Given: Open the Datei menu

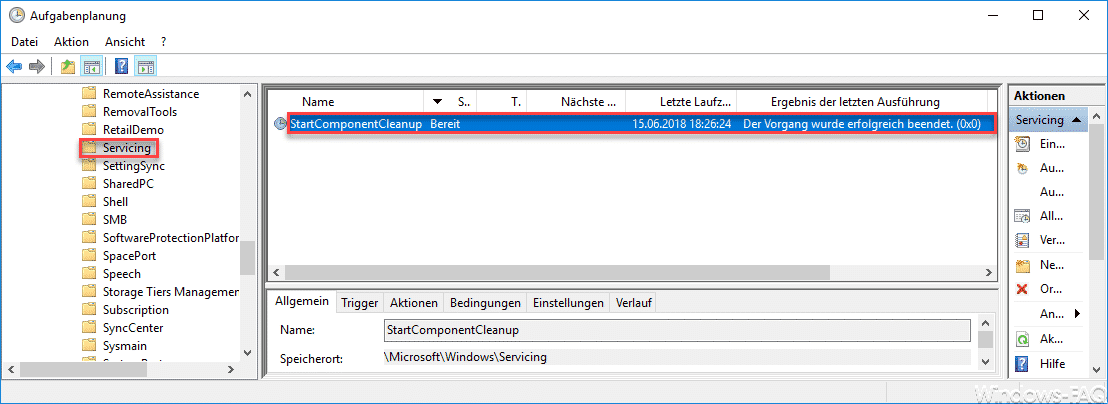Looking at the screenshot, I should click(25, 42).
